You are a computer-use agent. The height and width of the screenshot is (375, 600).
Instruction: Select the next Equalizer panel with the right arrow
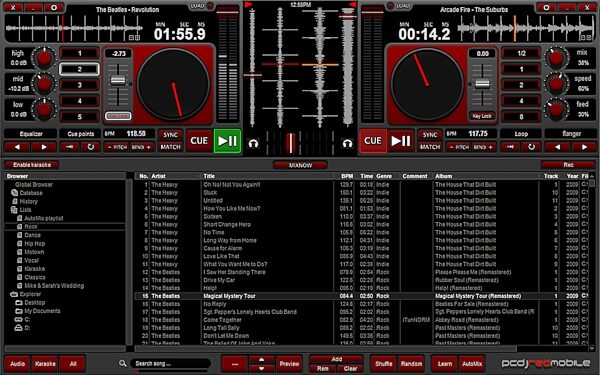[44, 147]
